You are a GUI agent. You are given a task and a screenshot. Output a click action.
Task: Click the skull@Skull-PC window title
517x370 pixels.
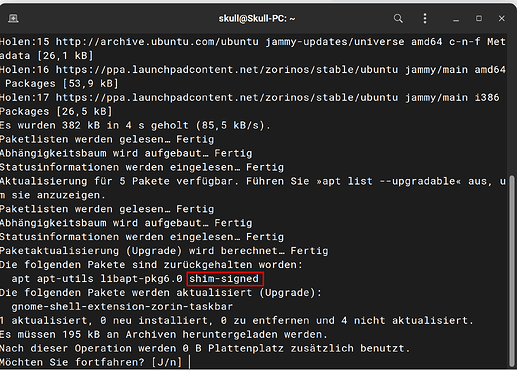[257, 18]
